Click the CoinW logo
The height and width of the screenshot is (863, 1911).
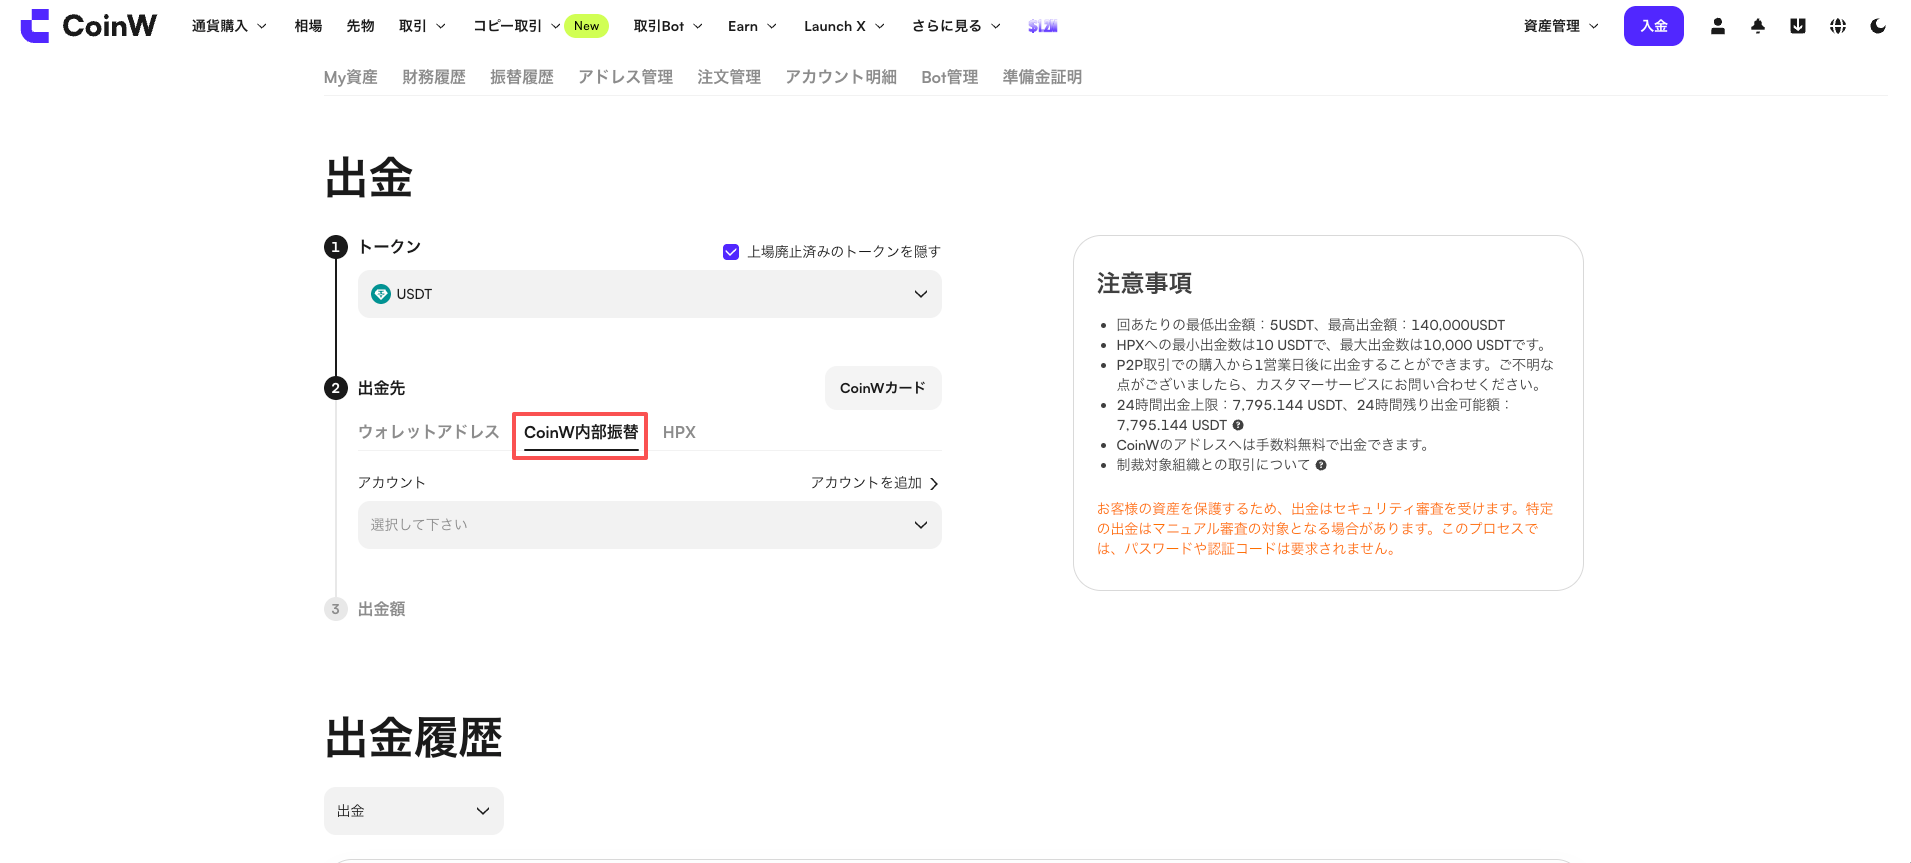(x=88, y=26)
